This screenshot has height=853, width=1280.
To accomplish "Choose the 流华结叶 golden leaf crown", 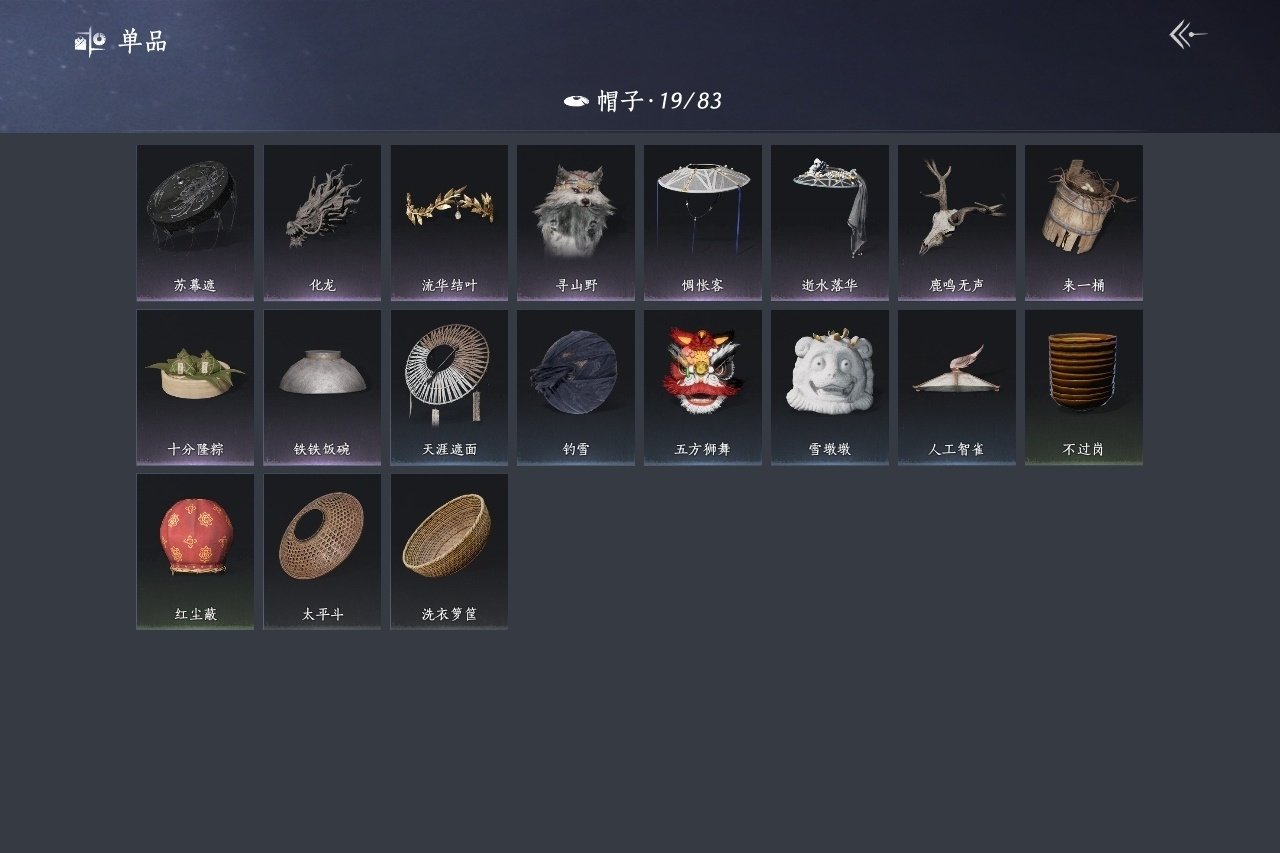I will click(449, 223).
